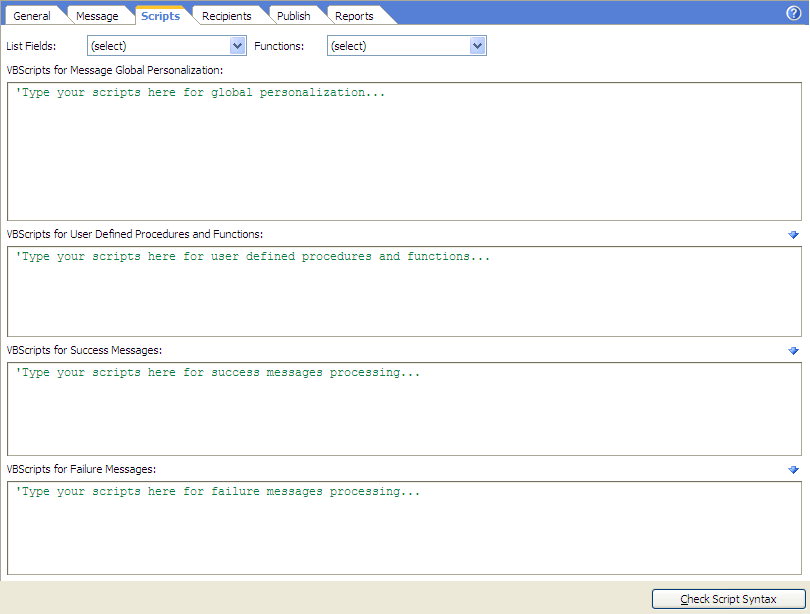This screenshot has height=614, width=810.
Task: Click 'VBScripts for User Defined Procedures and Functions:' label
Action: (x=135, y=234)
